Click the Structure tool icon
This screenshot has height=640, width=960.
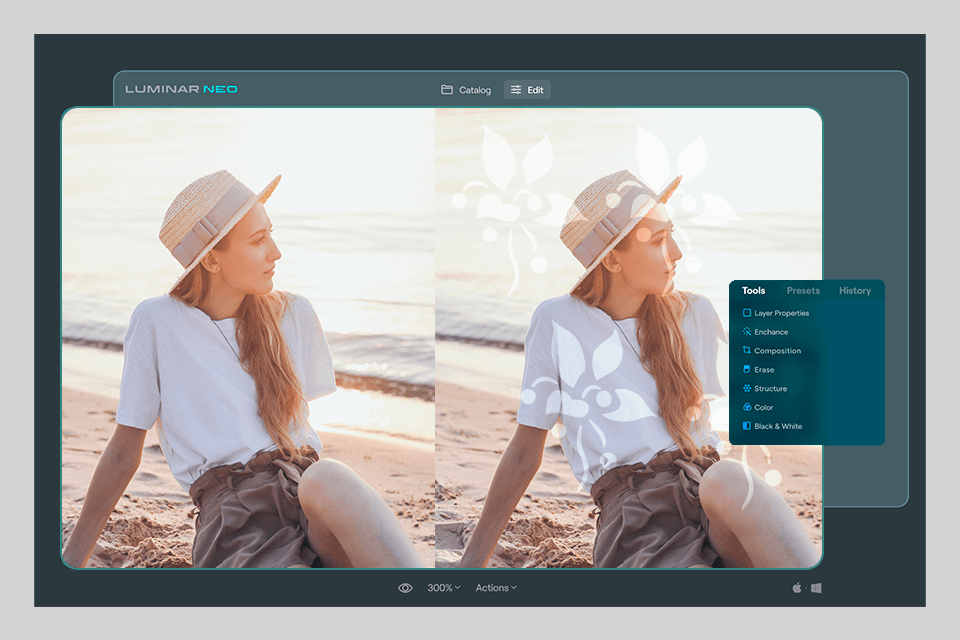coord(747,388)
